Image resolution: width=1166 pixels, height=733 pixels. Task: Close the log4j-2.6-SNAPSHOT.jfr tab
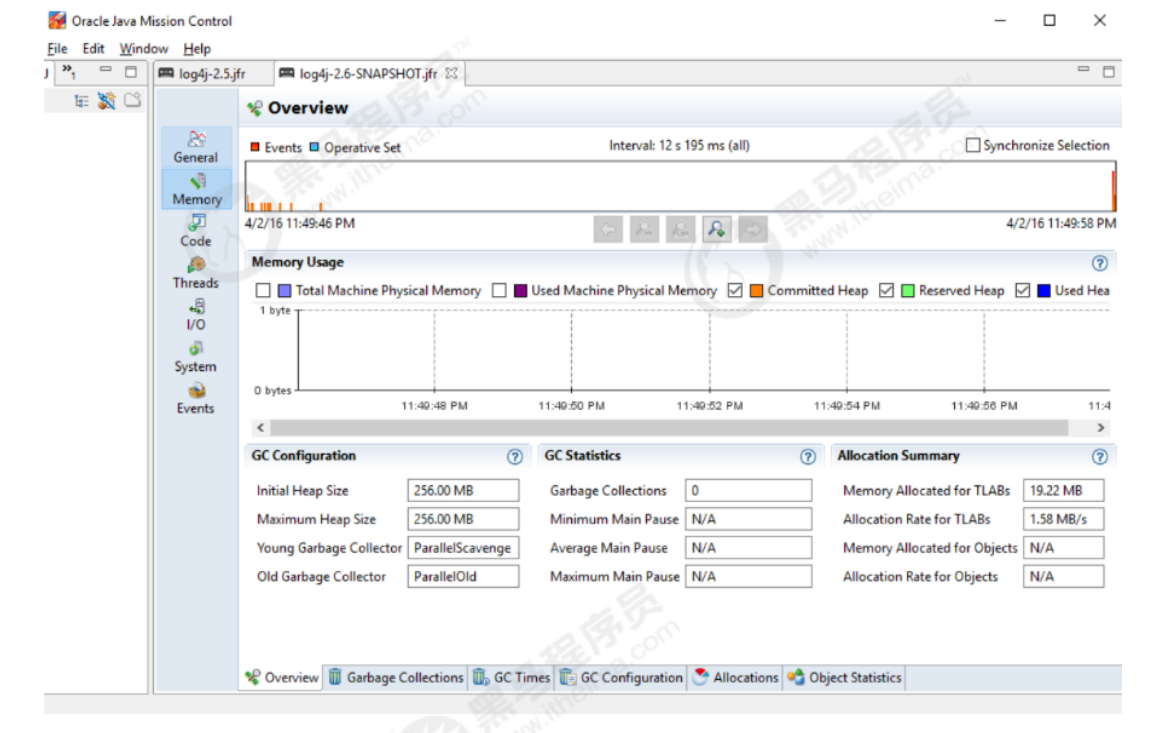[451, 73]
